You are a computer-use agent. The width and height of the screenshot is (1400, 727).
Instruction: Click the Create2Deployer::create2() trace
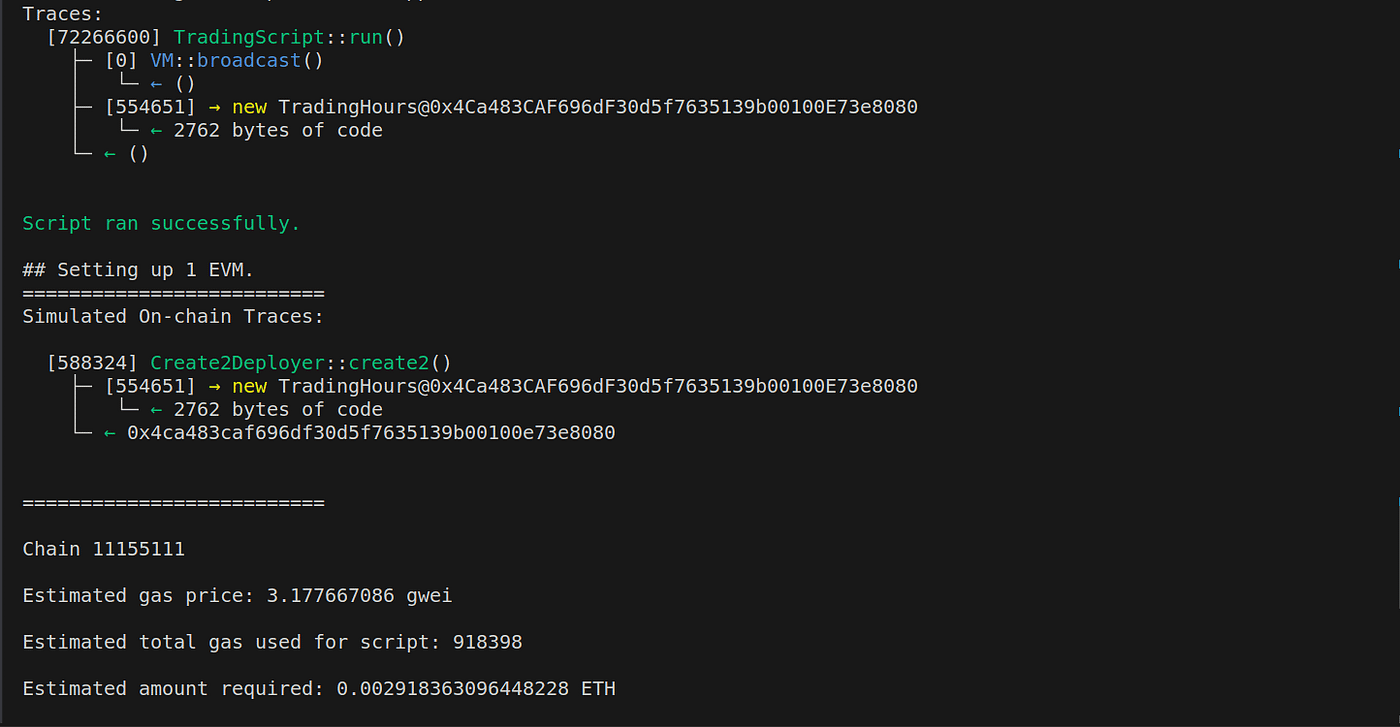[x=301, y=363]
